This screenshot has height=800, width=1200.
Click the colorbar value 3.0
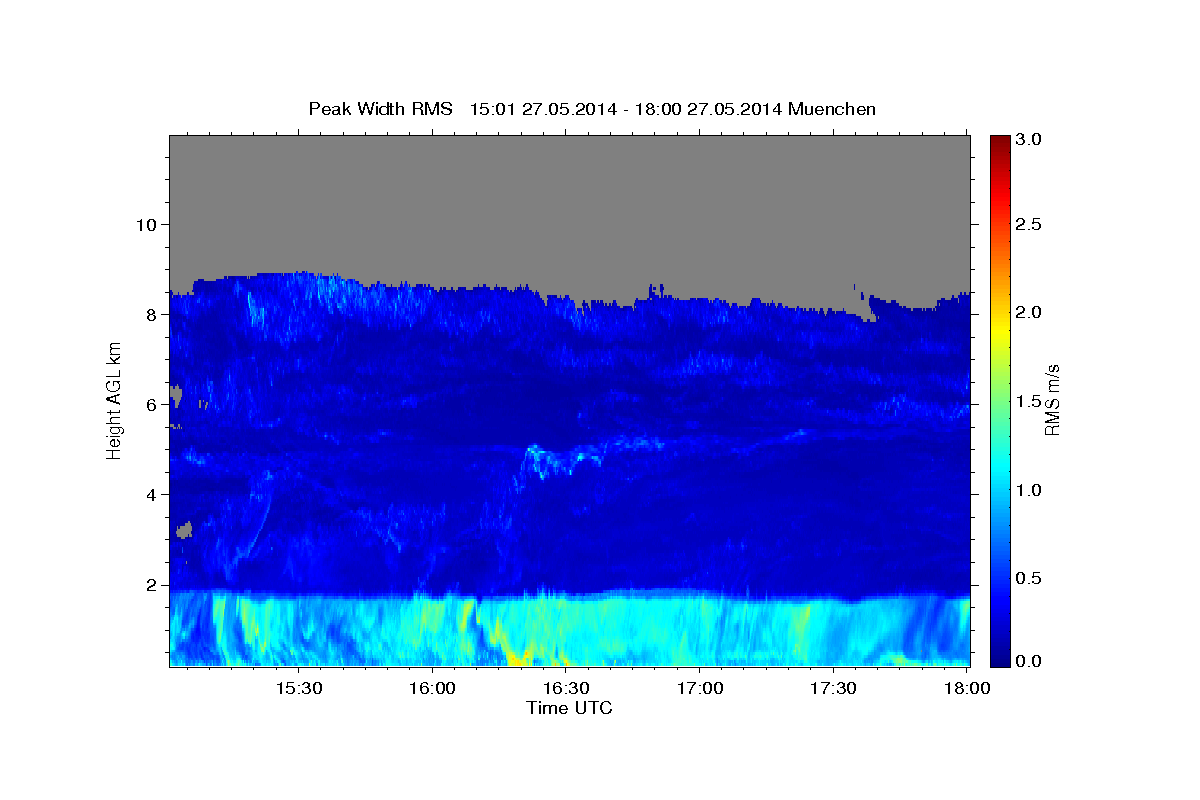pos(1029,140)
